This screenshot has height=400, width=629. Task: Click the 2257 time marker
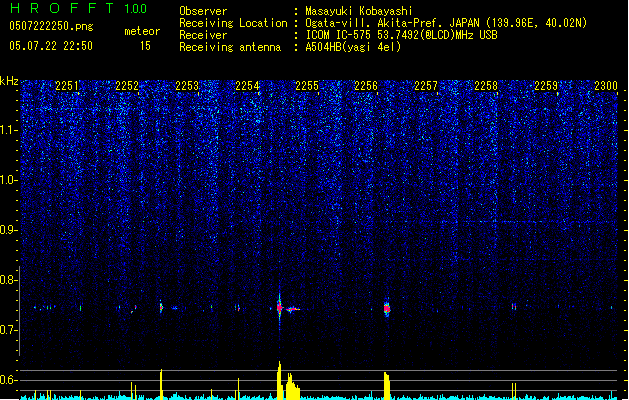click(x=426, y=86)
